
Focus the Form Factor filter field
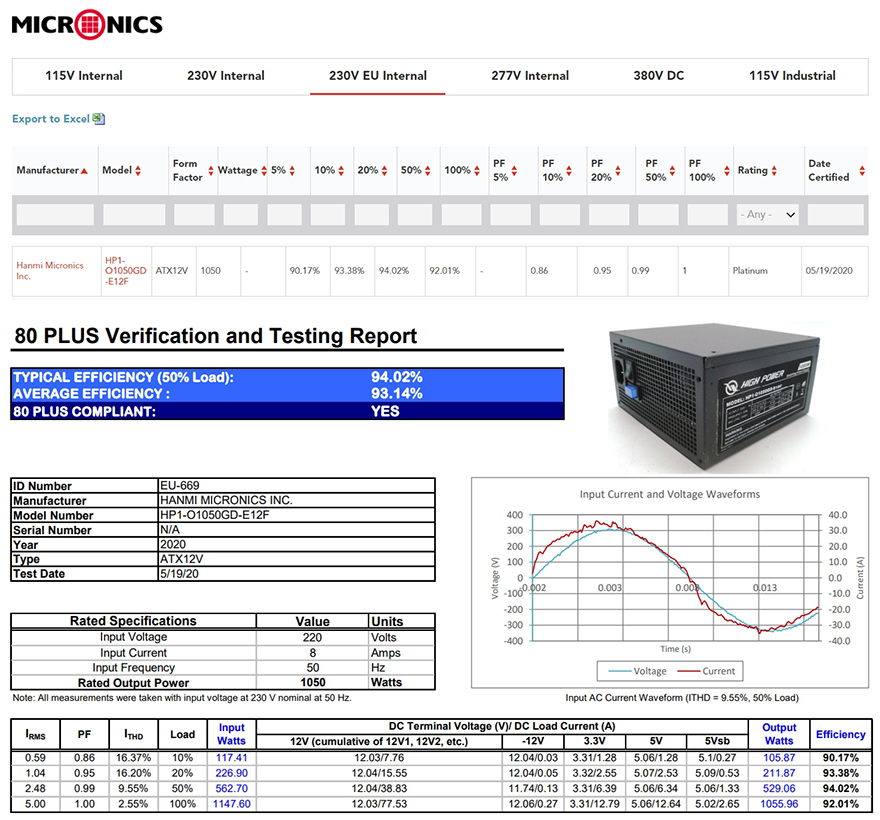pyautogui.click(x=194, y=214)
